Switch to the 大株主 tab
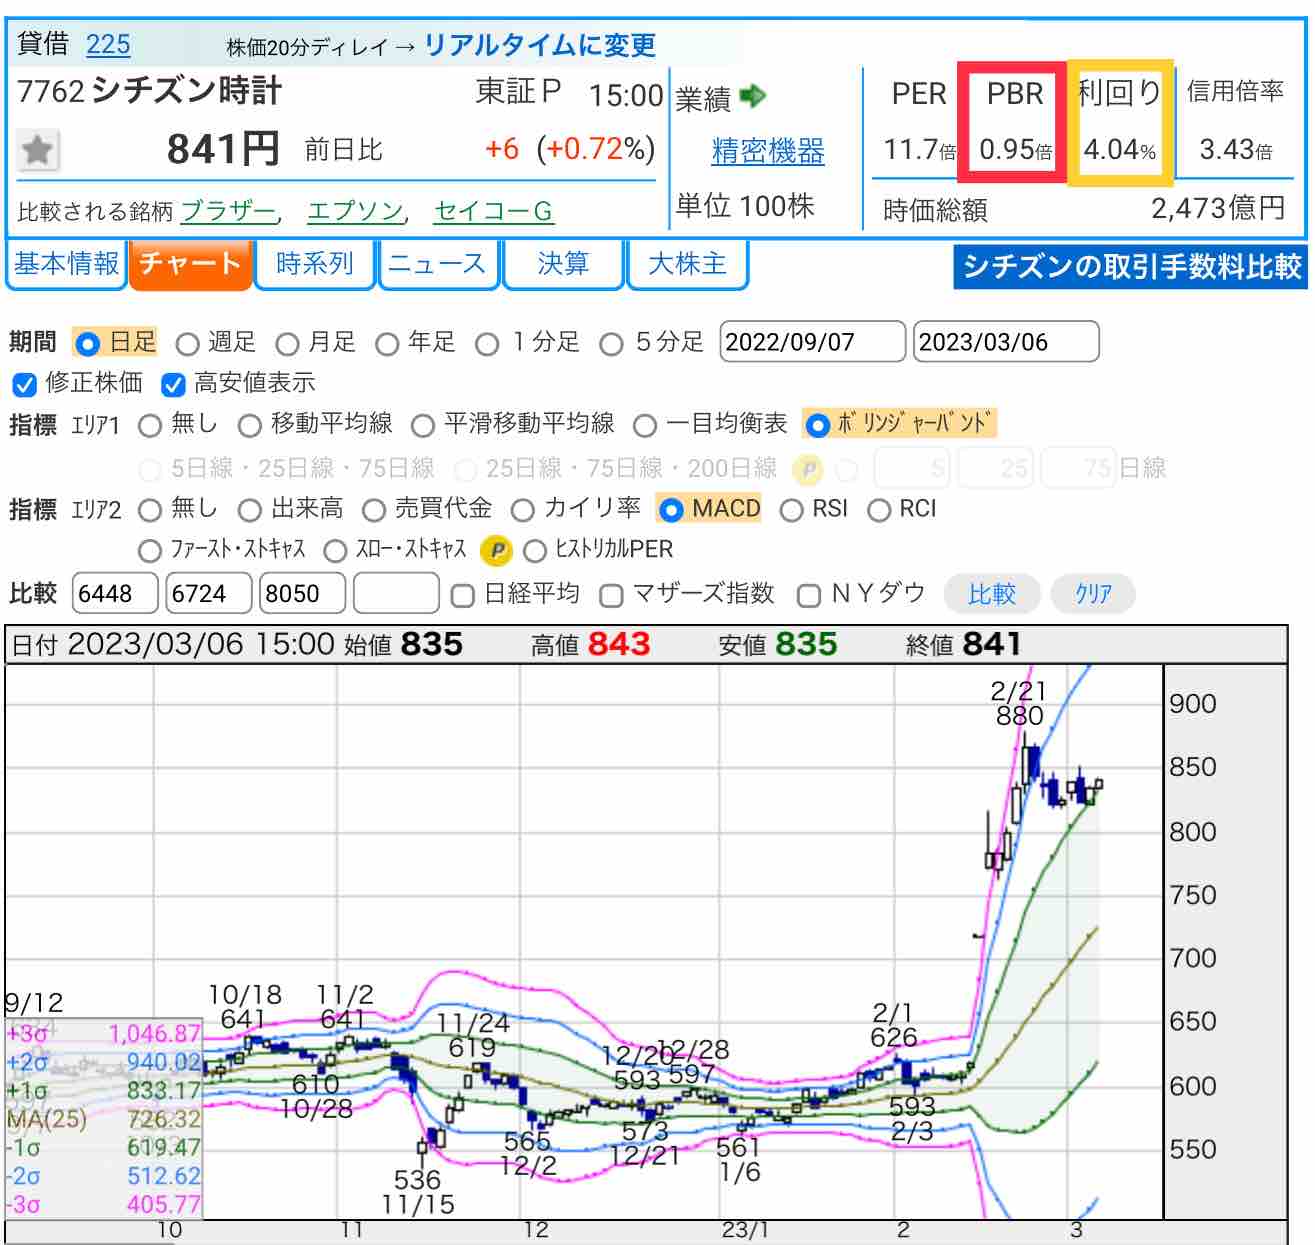The image size is (1315, 1245). [687, 264]
